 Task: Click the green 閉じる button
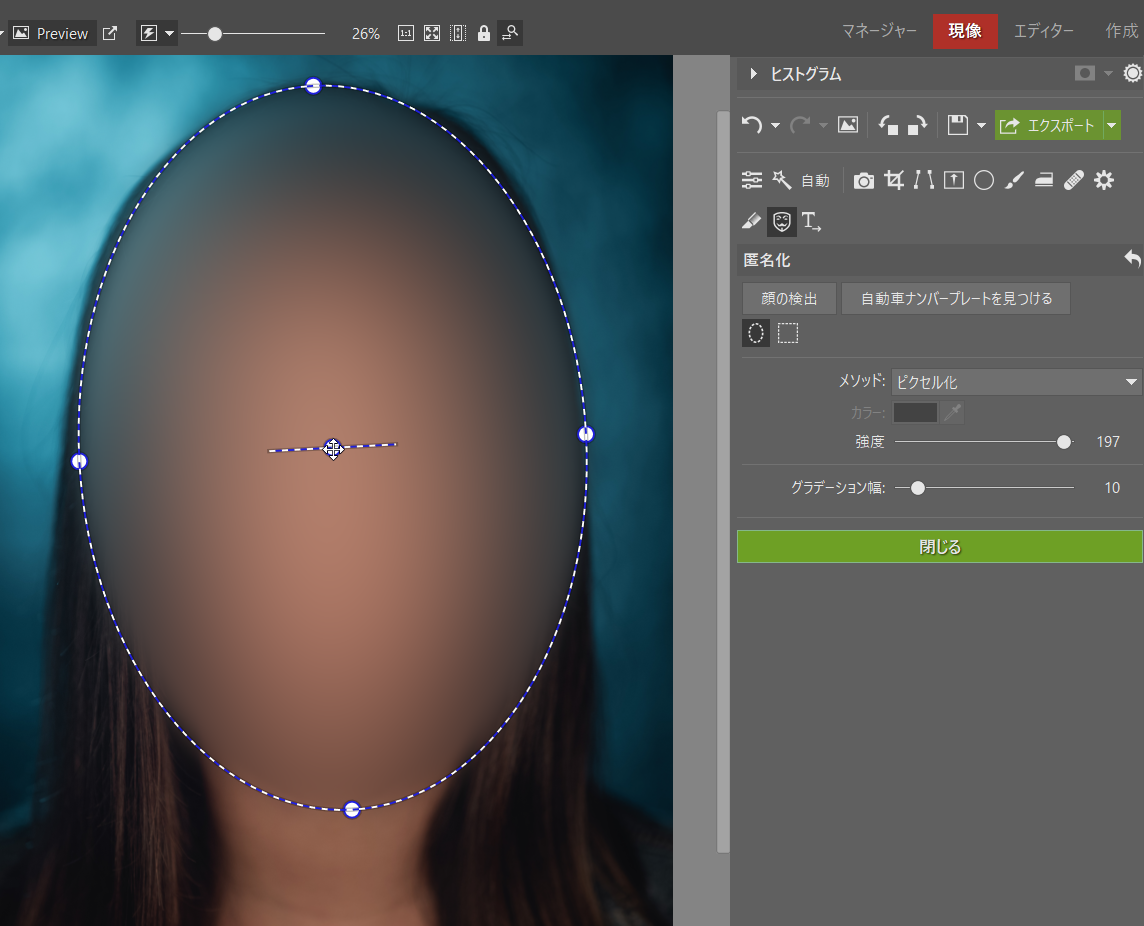[940, 547]
